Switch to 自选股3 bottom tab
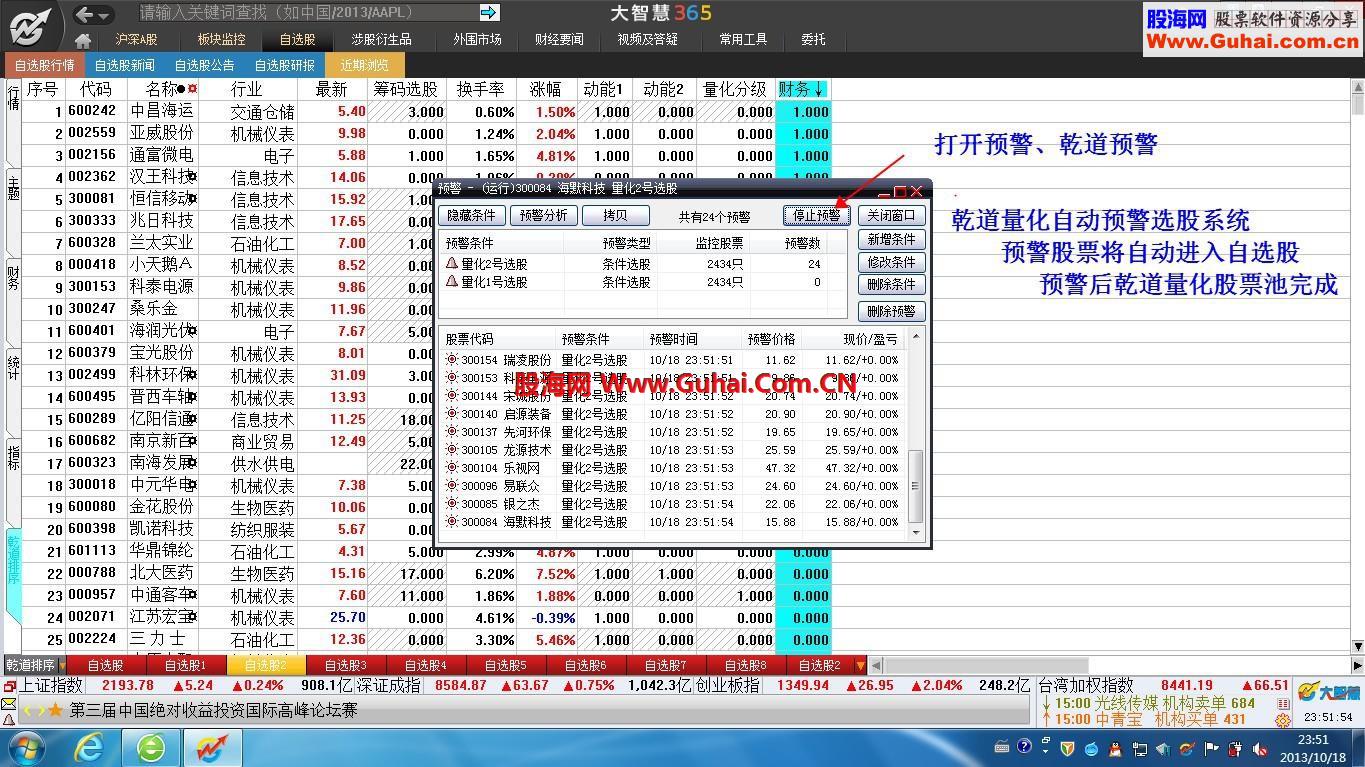Image resolution: width=1365 pixels, height=767 pixels. 346,665
